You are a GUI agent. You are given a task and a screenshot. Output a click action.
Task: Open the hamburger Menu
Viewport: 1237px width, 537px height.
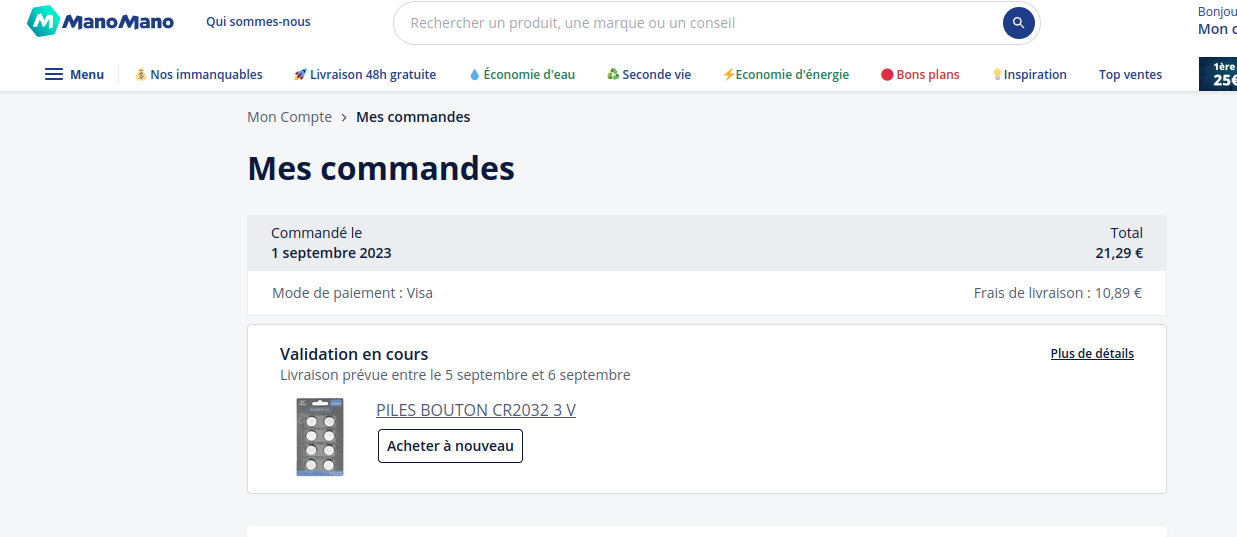point(74,74)
